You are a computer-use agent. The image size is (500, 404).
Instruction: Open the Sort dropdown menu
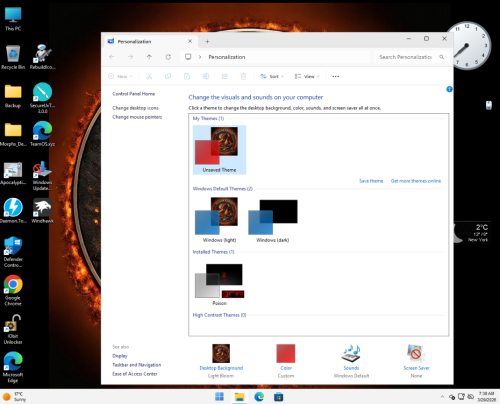tap(272, 76)
